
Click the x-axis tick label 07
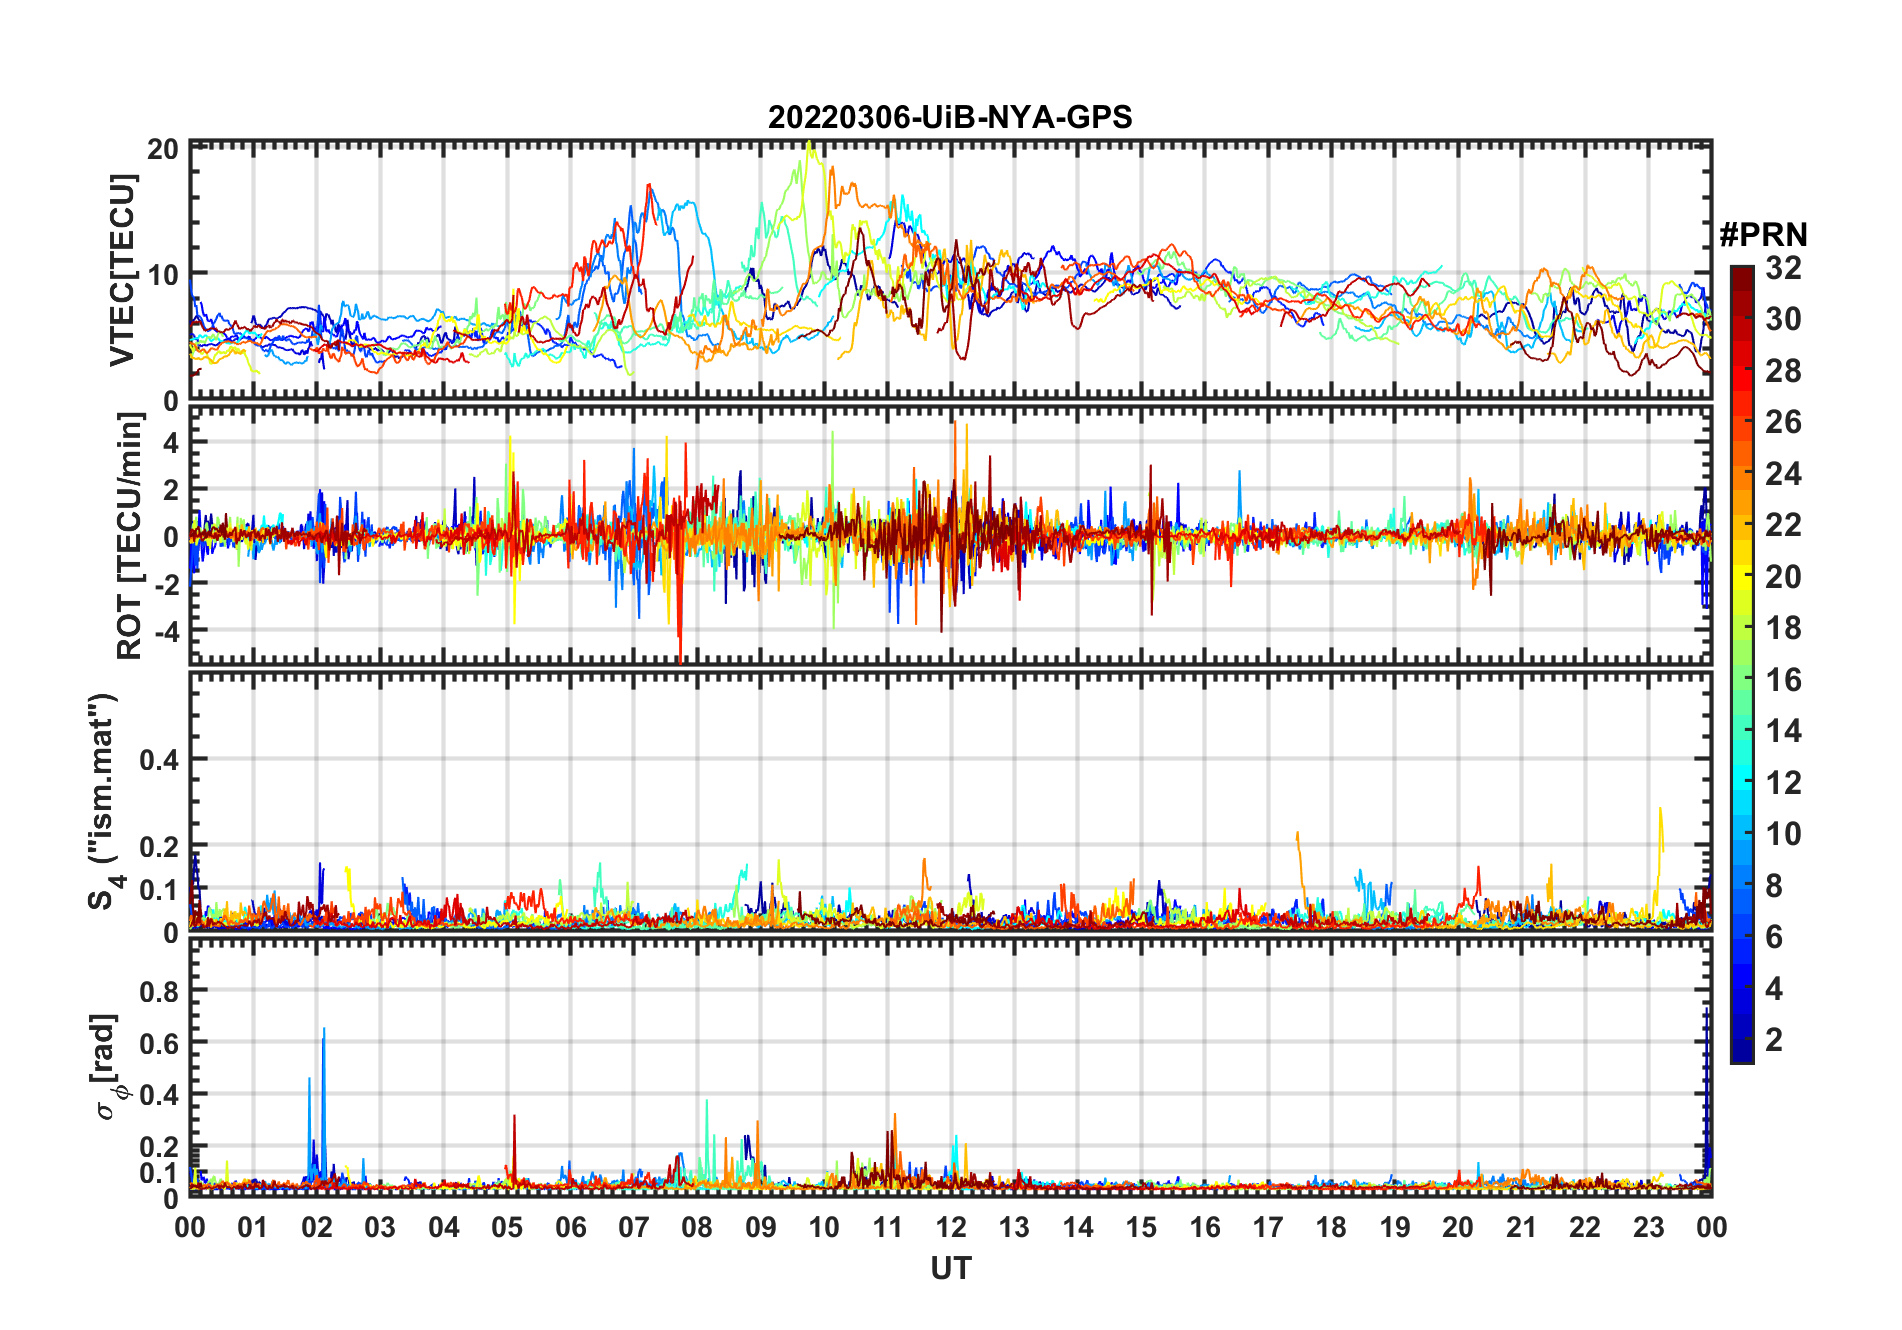pyautogui.click(x=634, y=1227)
